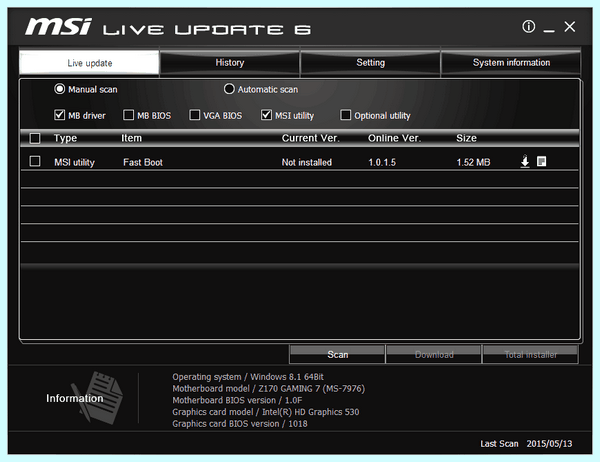The height and width of the screenshot is (462, 600).
Task: Click the download arrow icon for Fast Boot
Action: pos(525,161)
